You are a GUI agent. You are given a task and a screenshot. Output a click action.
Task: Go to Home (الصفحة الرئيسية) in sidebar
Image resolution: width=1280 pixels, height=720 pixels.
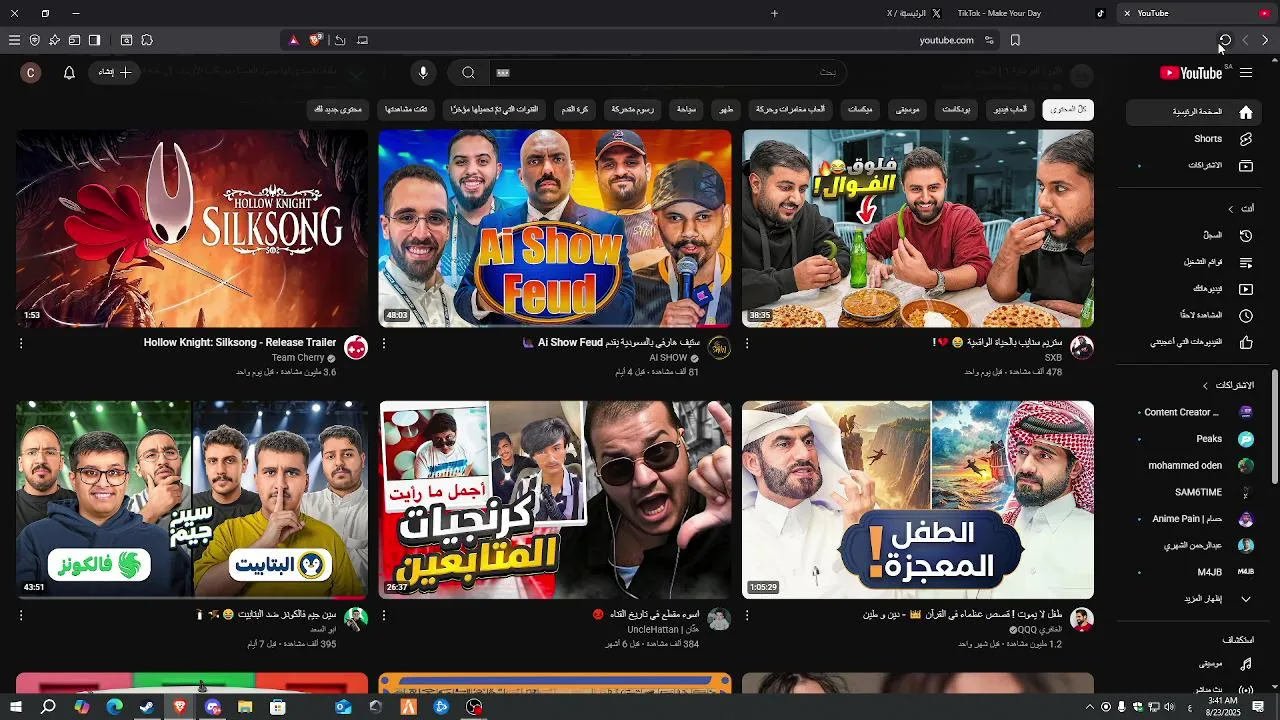pos(1194,112)
